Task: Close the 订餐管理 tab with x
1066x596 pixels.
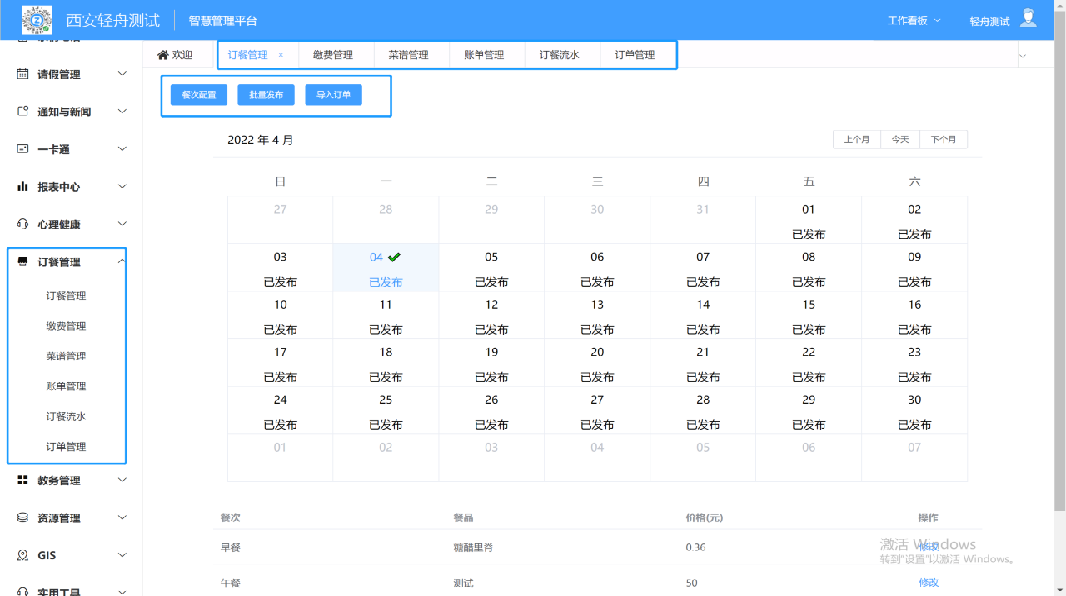Action: pyautogui.click(x=281, y=54)
